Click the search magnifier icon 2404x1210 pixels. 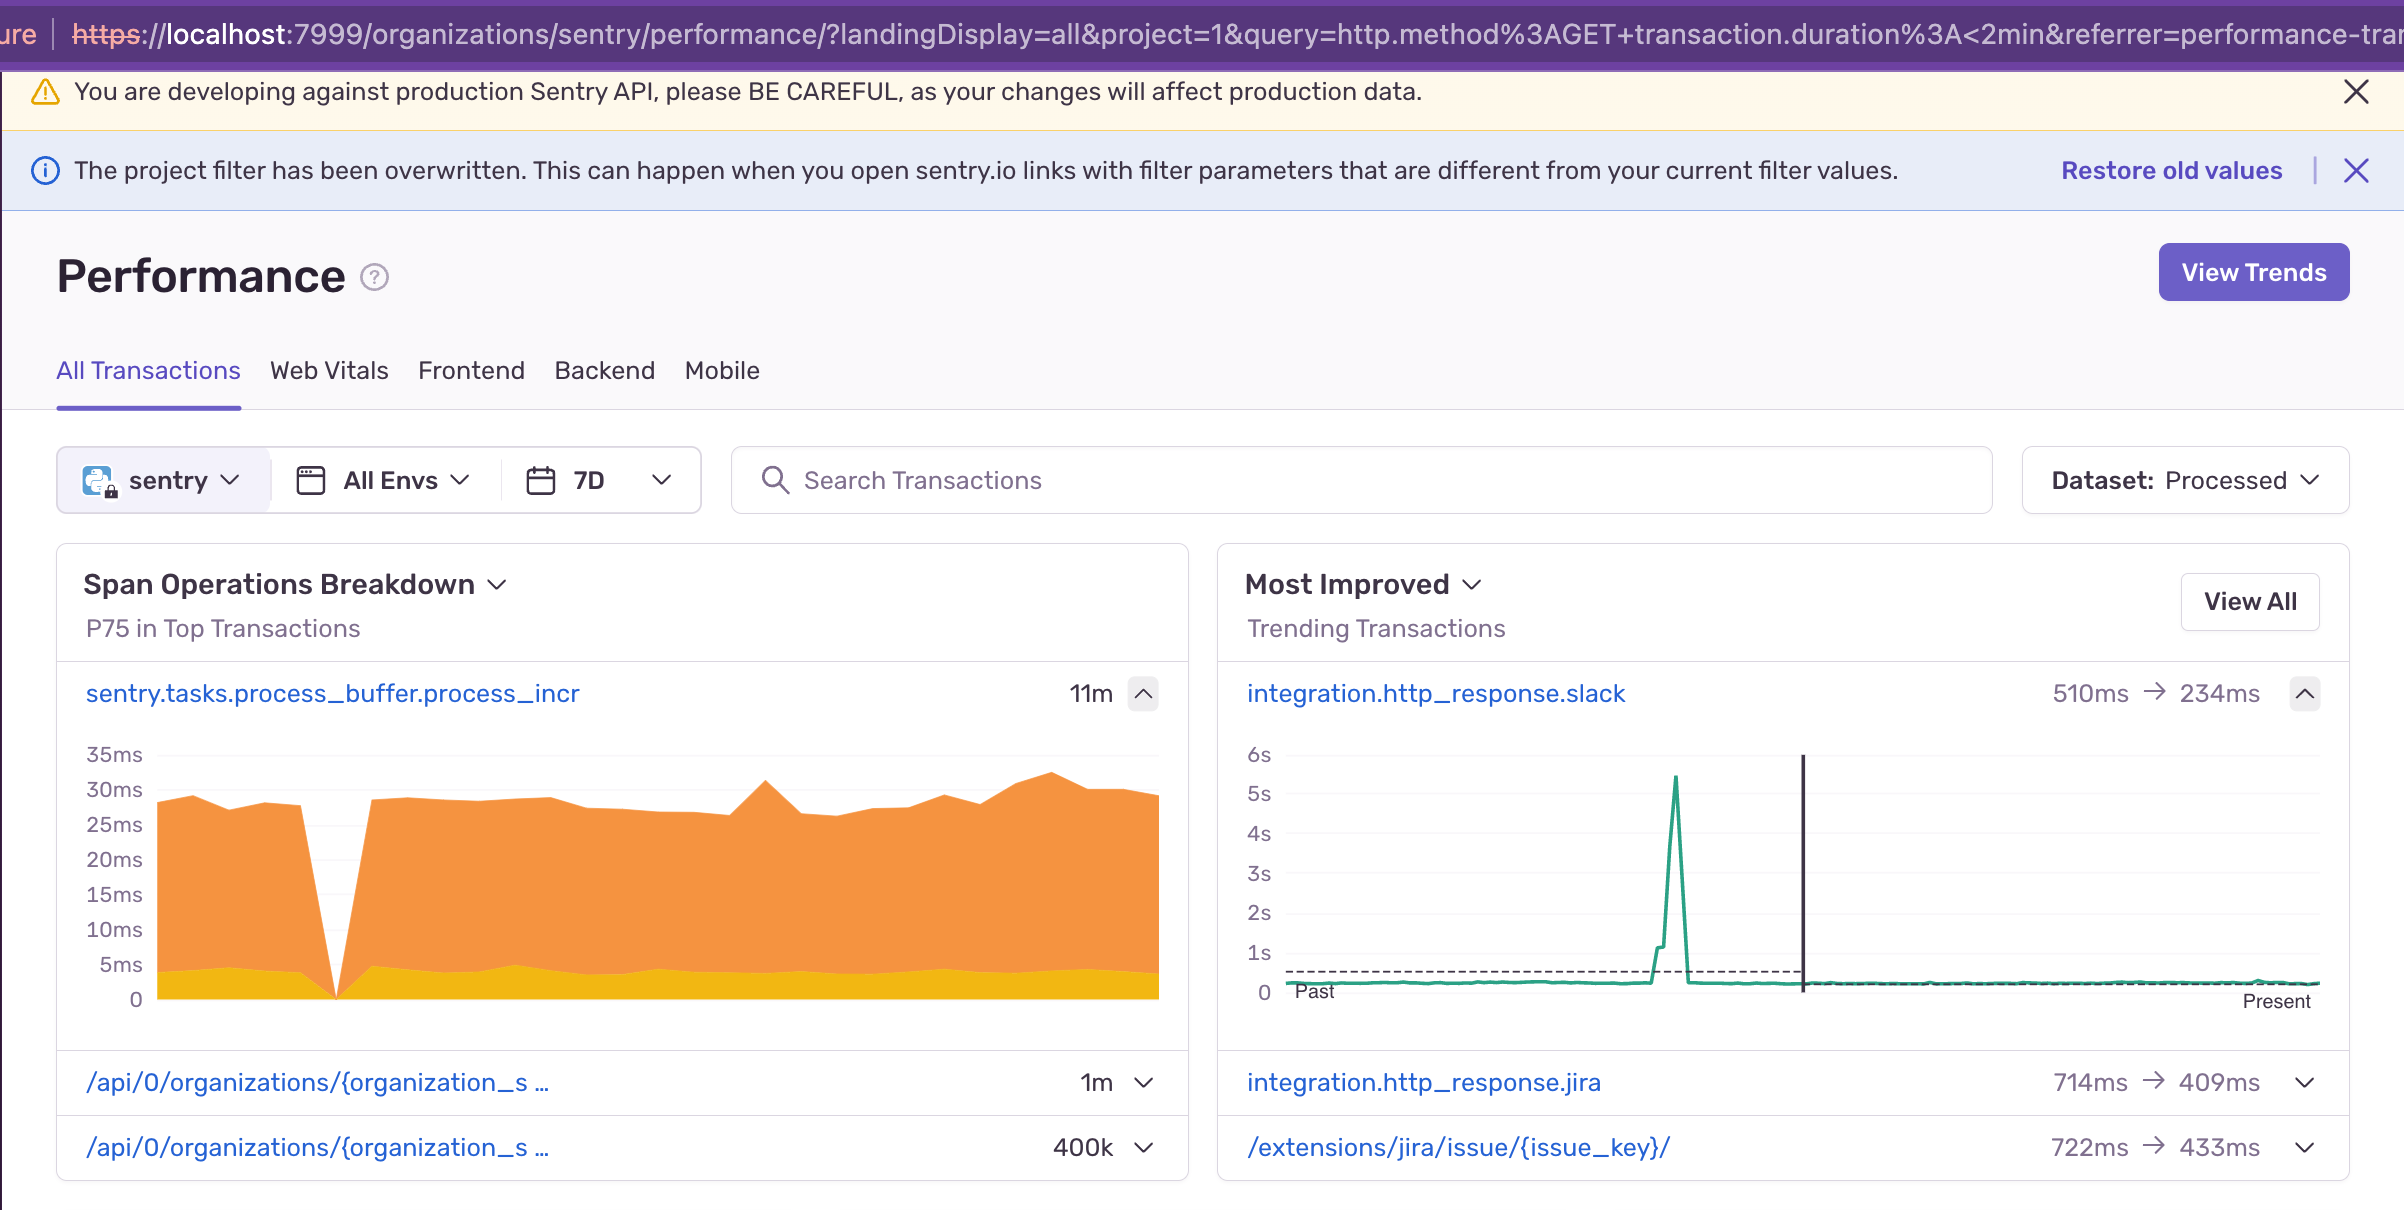click(775, 480)
